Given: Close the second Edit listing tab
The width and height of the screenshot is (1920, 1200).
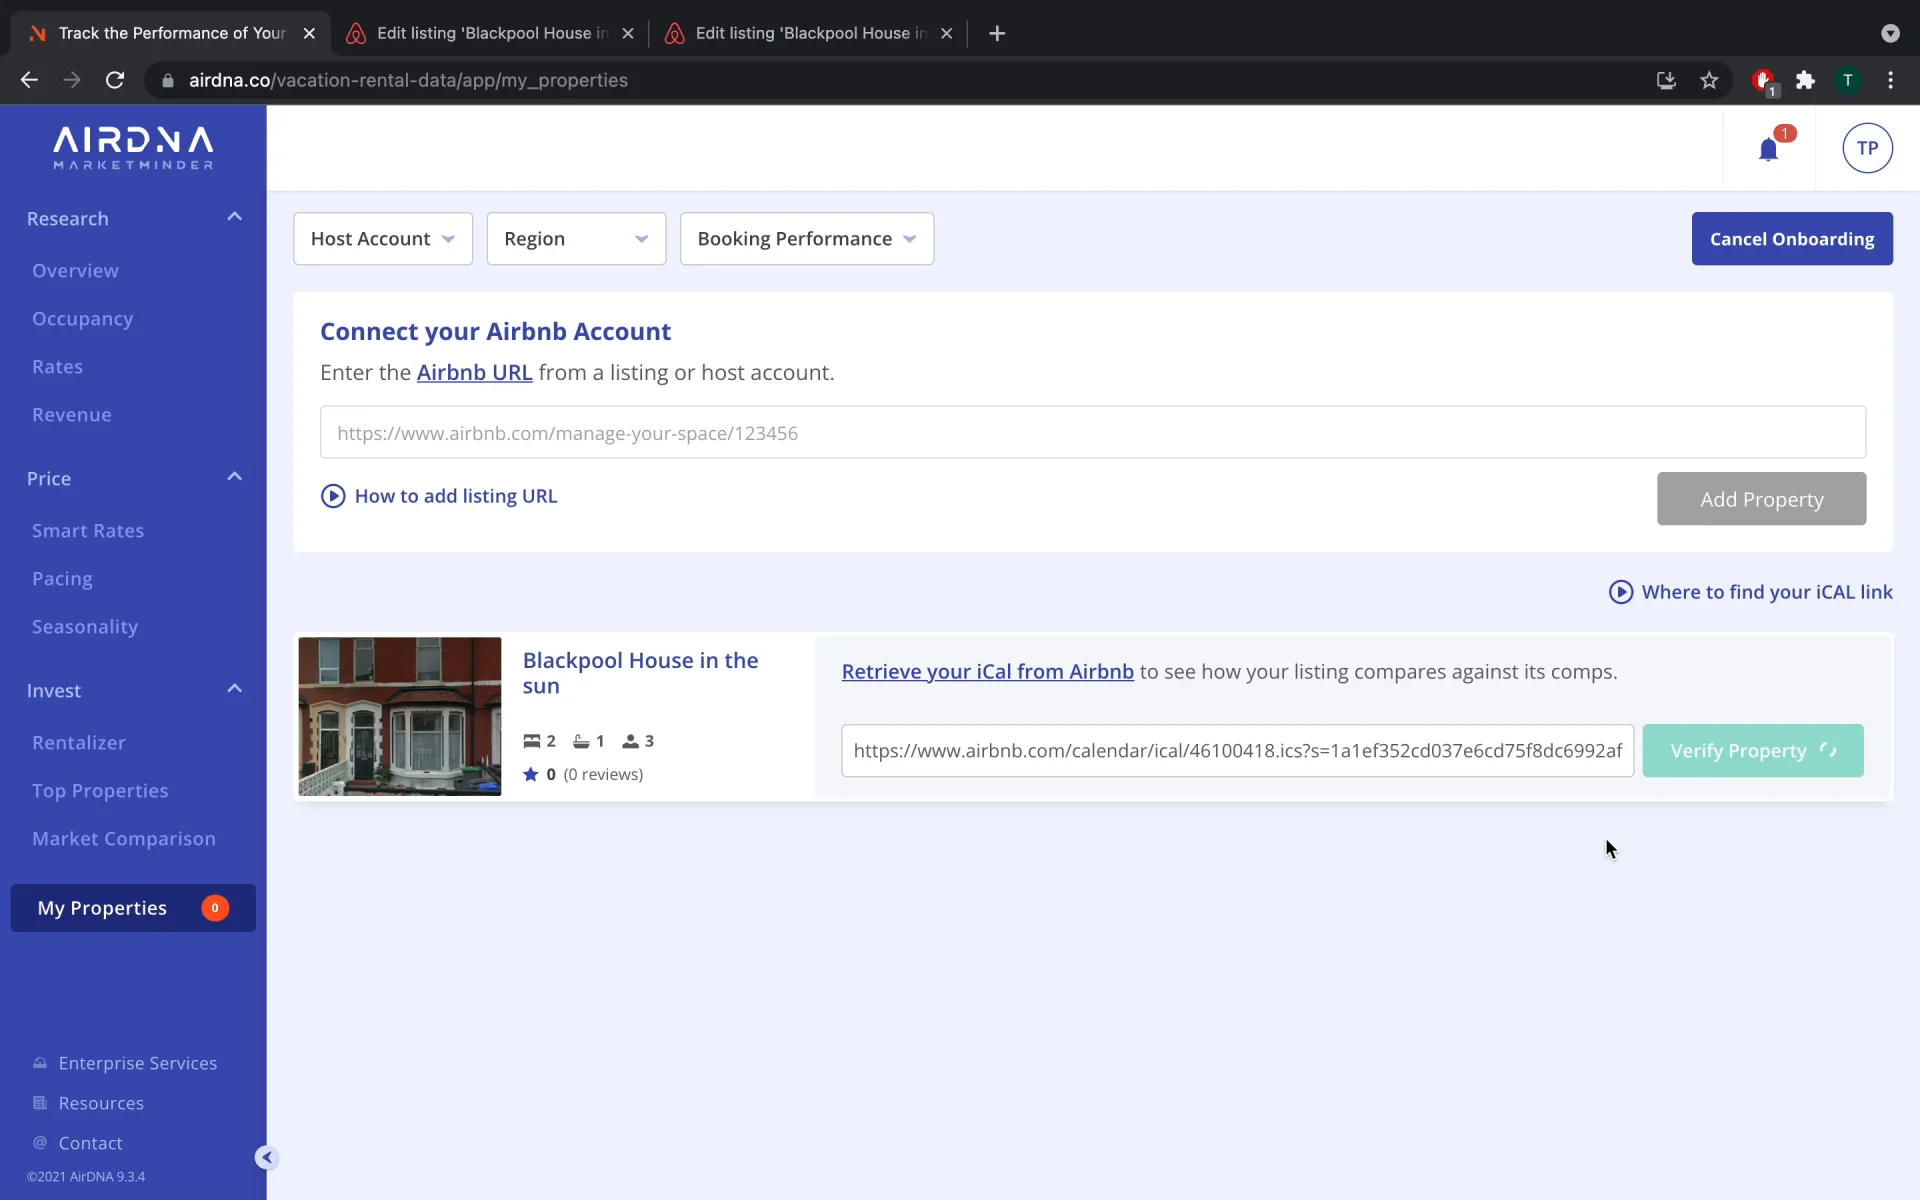Looking at the screenshot, I should pos(946,33).
